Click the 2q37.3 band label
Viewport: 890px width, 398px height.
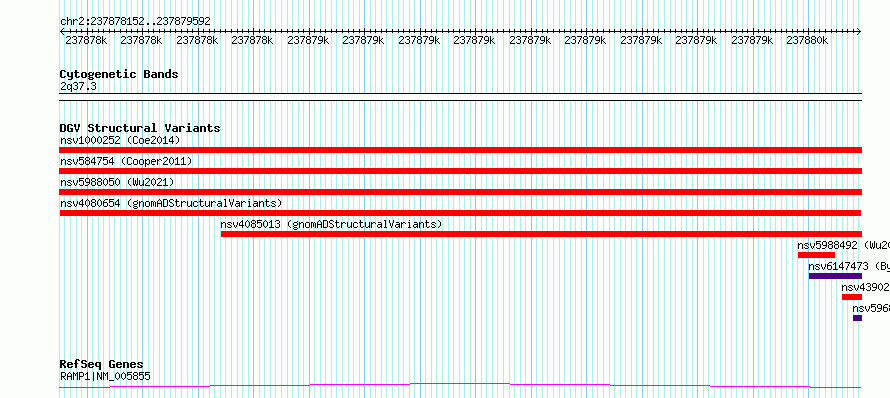(78, 86)
